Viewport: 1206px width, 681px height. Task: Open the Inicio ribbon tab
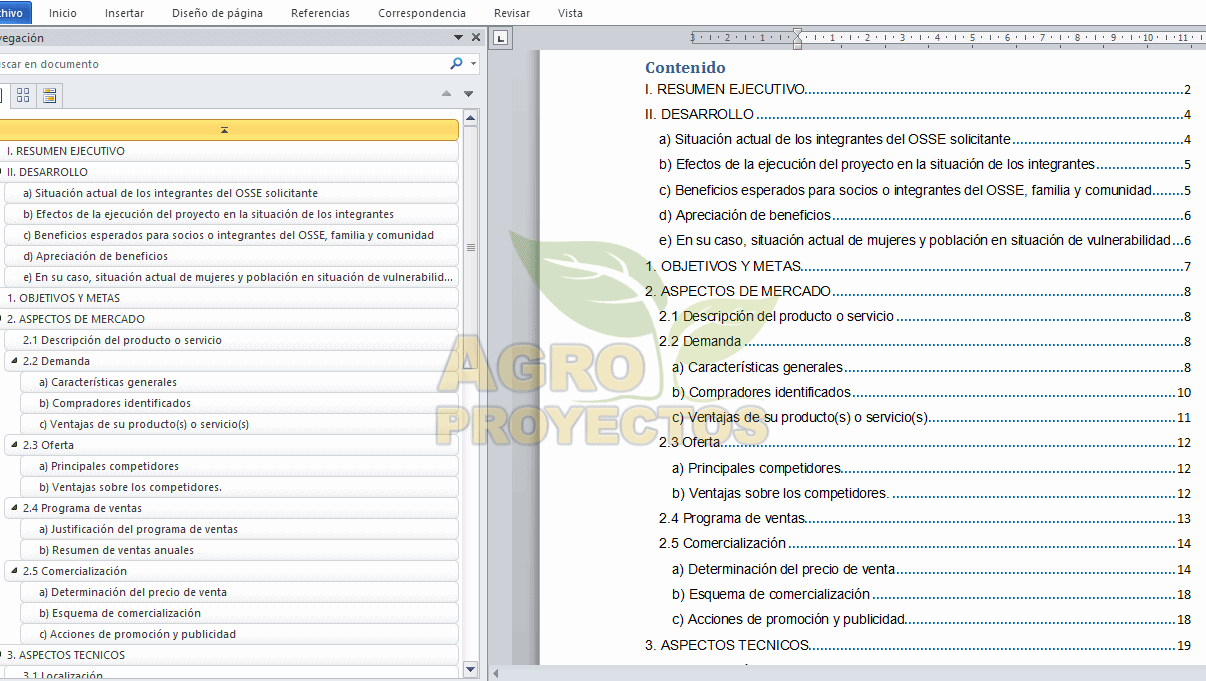tap(62, 13)
